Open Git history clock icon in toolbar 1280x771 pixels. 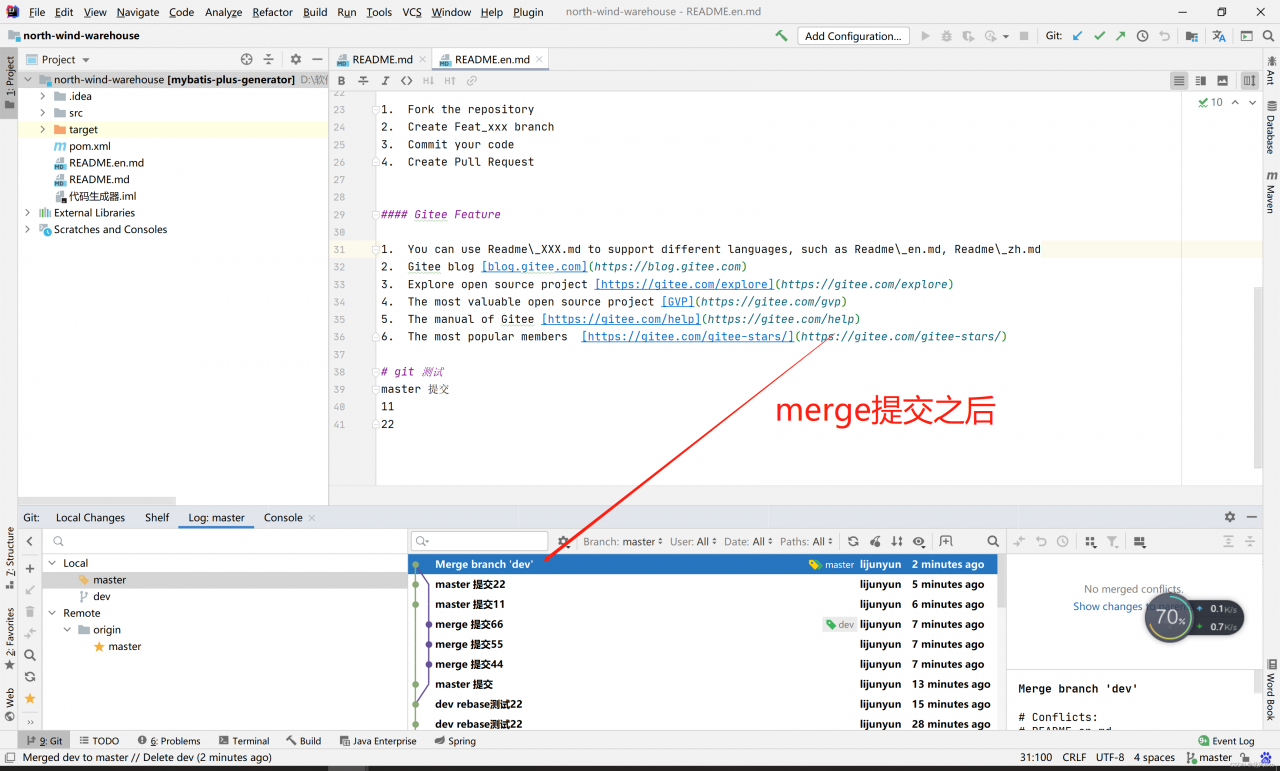[1142, 36]
